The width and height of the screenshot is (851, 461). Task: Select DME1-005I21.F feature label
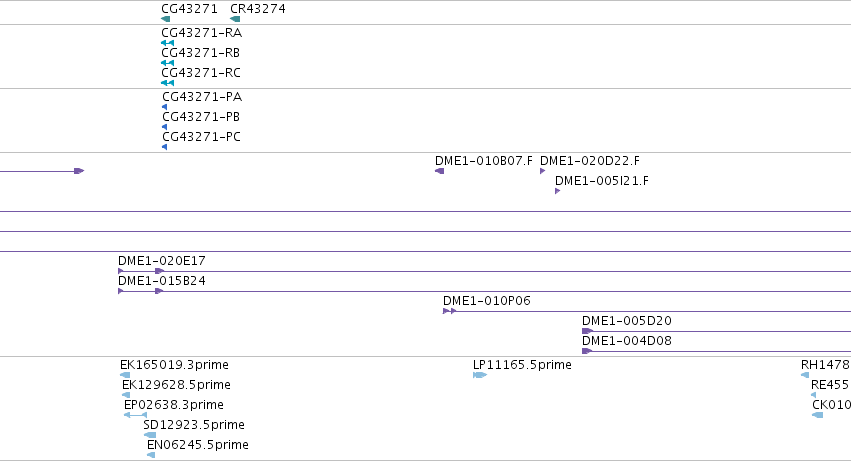coord(601,181)
